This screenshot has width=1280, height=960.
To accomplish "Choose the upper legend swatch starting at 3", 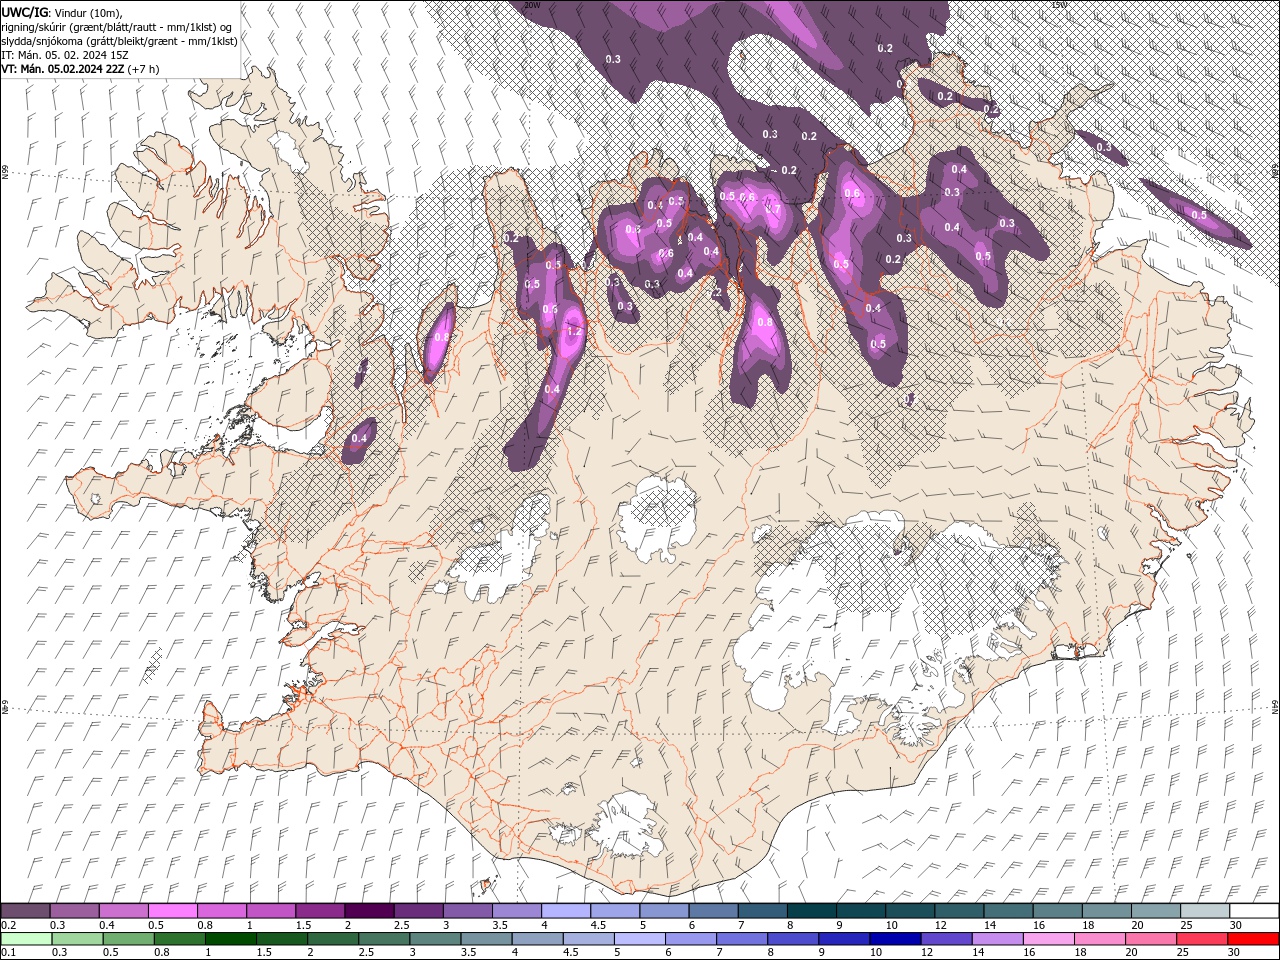I will [x=467, y=911].
